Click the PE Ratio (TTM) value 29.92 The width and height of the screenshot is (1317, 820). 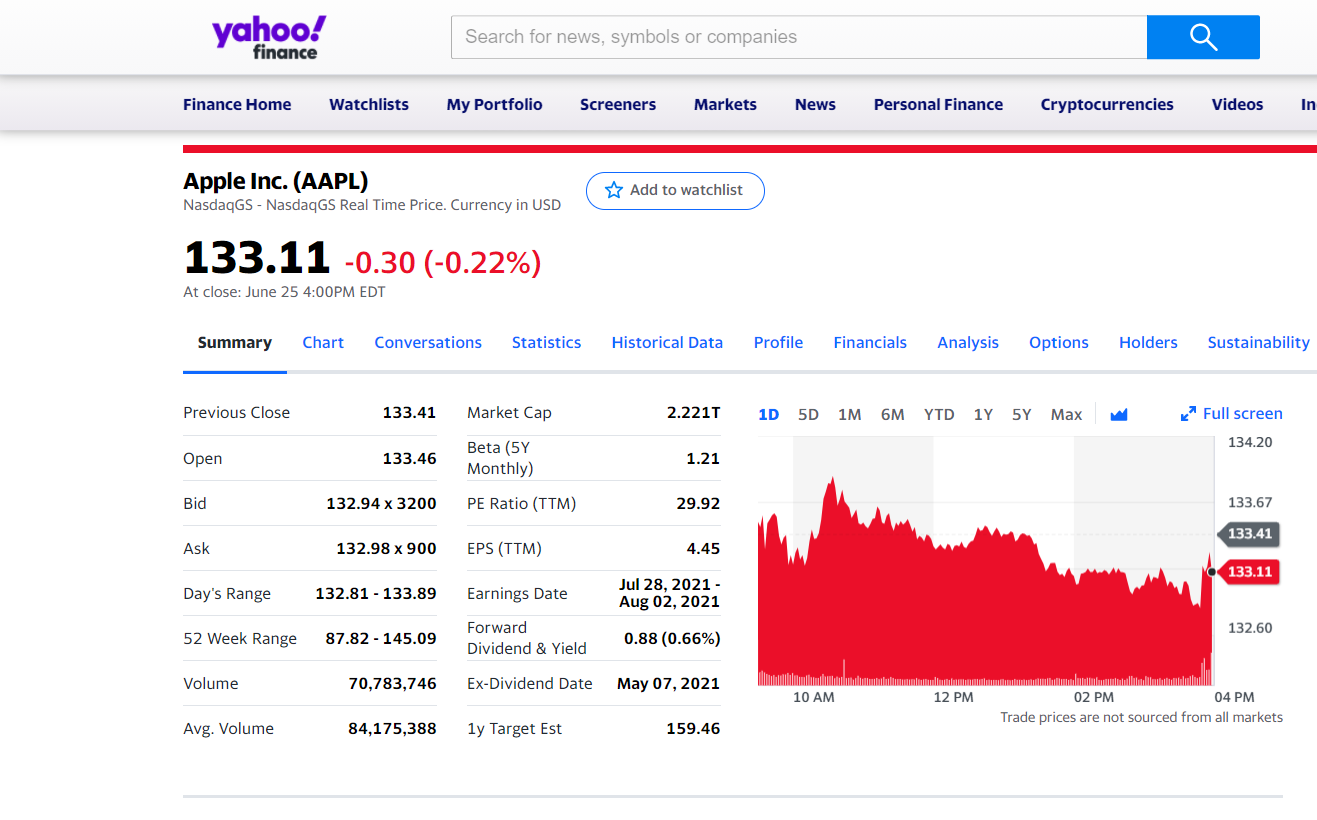[698, 503]
